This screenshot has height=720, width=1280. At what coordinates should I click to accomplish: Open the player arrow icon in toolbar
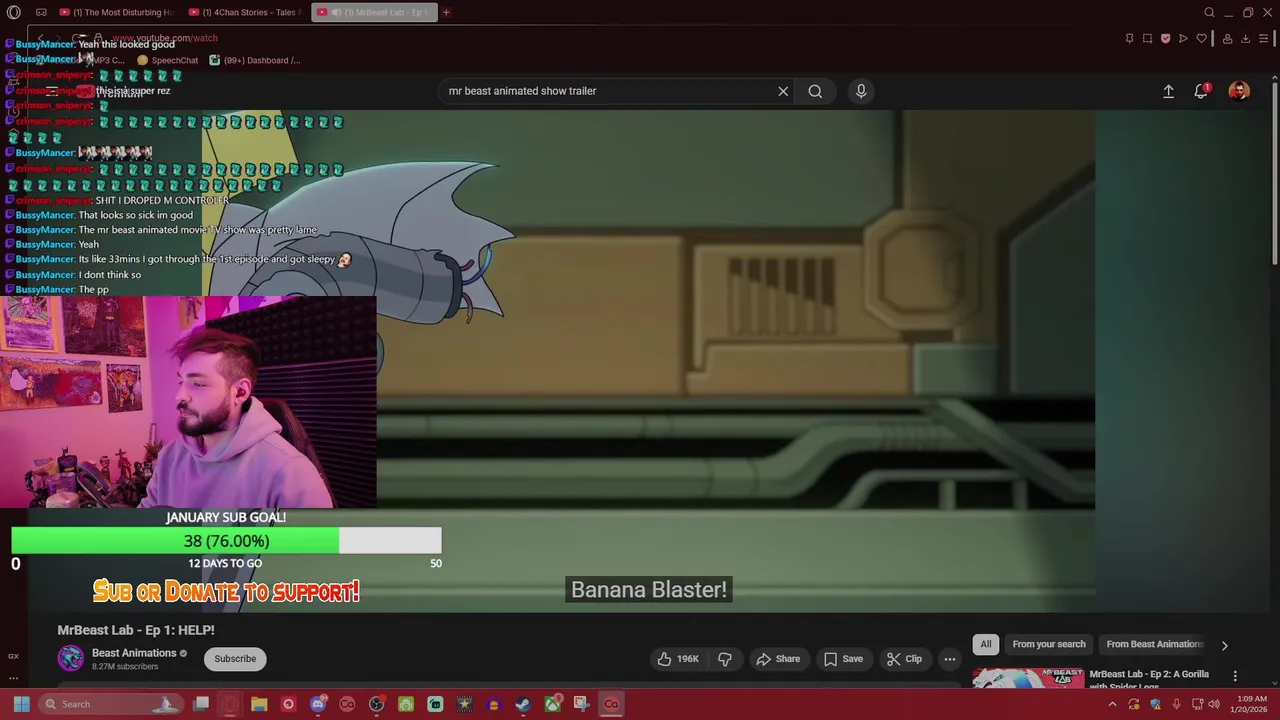(1183, 38)
